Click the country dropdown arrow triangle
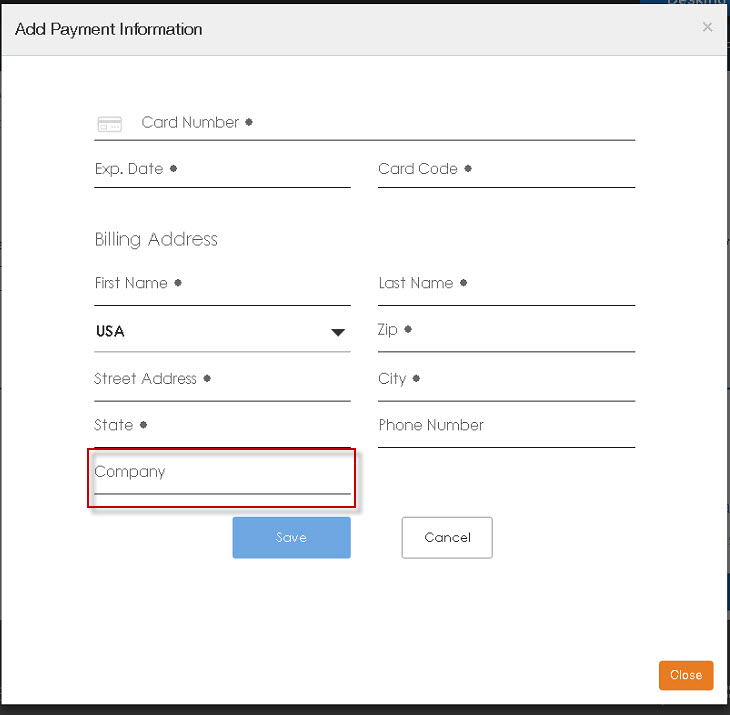The height and width of the screenshot is (715, 730). (338, 332)
